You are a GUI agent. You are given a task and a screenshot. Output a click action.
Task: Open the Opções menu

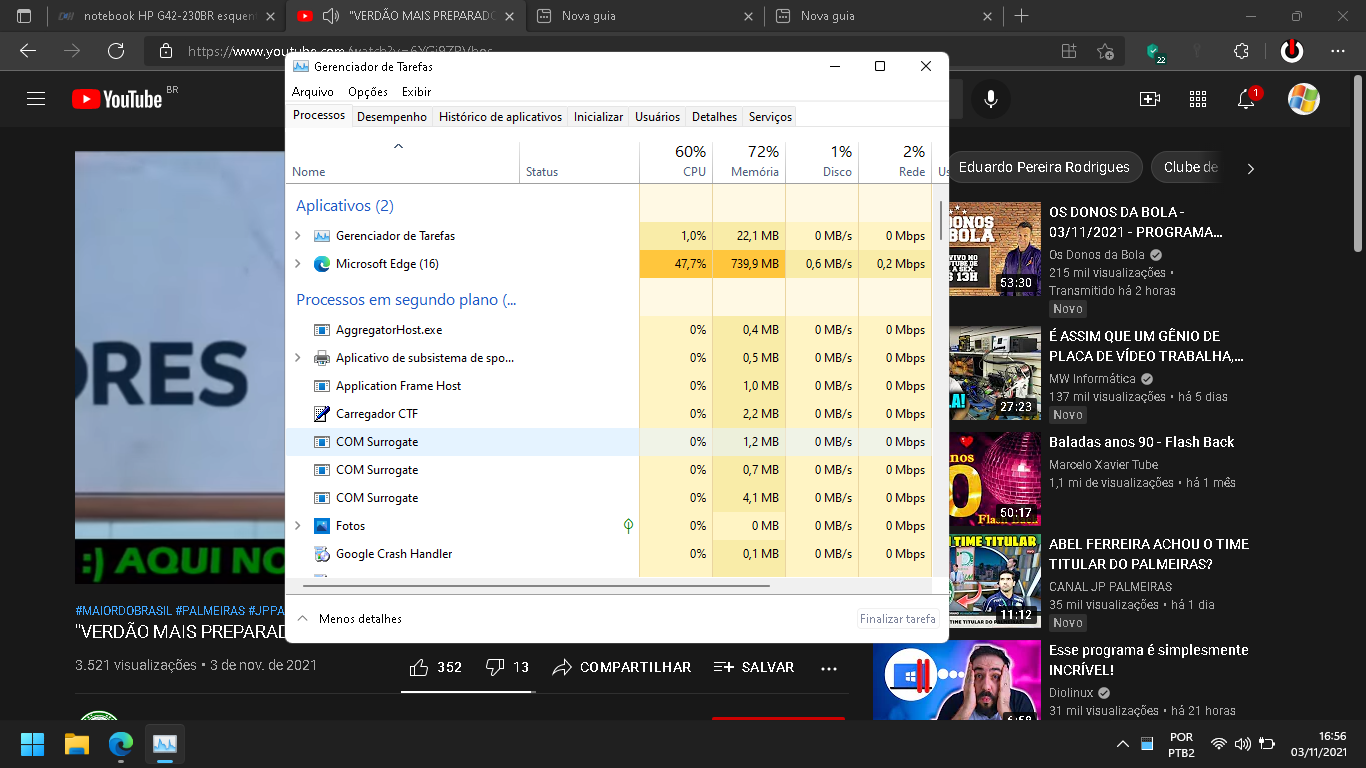coord(368,91)
